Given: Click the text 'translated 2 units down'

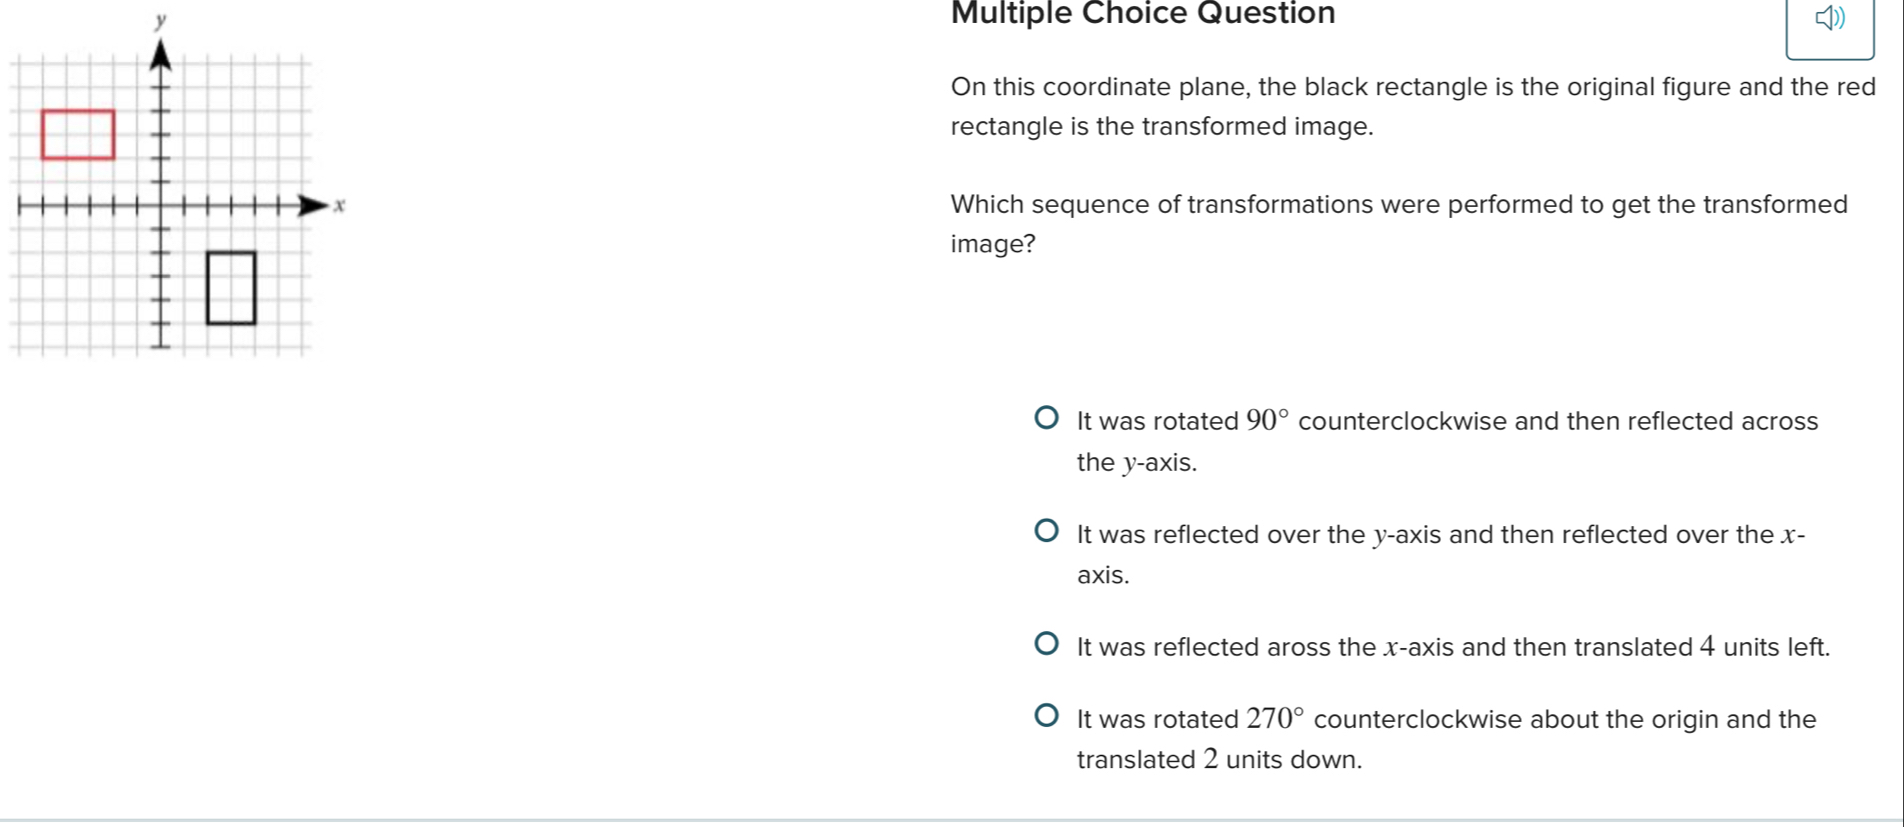Looking at the screenshot, I should coord(1219,760).
